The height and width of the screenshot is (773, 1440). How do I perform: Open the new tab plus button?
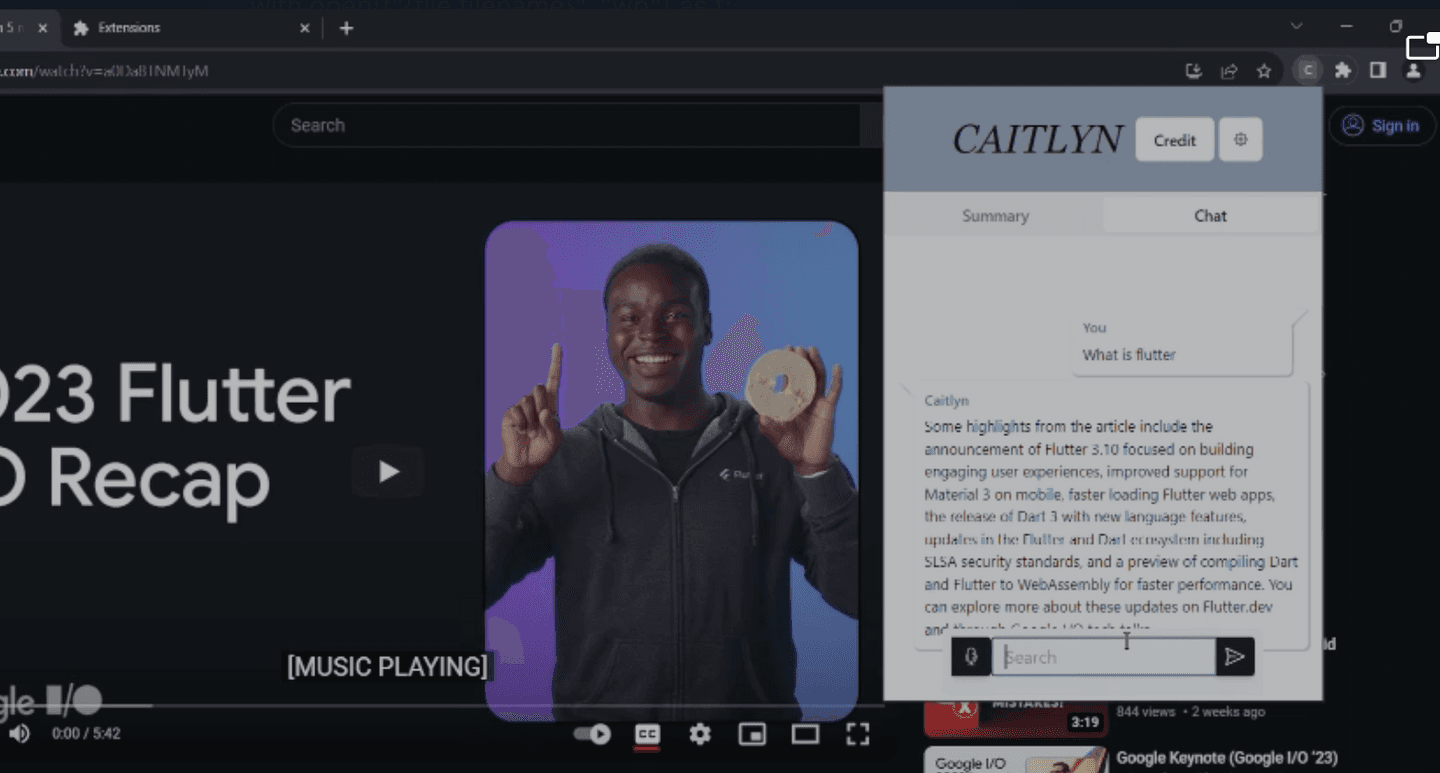[346, 28]
